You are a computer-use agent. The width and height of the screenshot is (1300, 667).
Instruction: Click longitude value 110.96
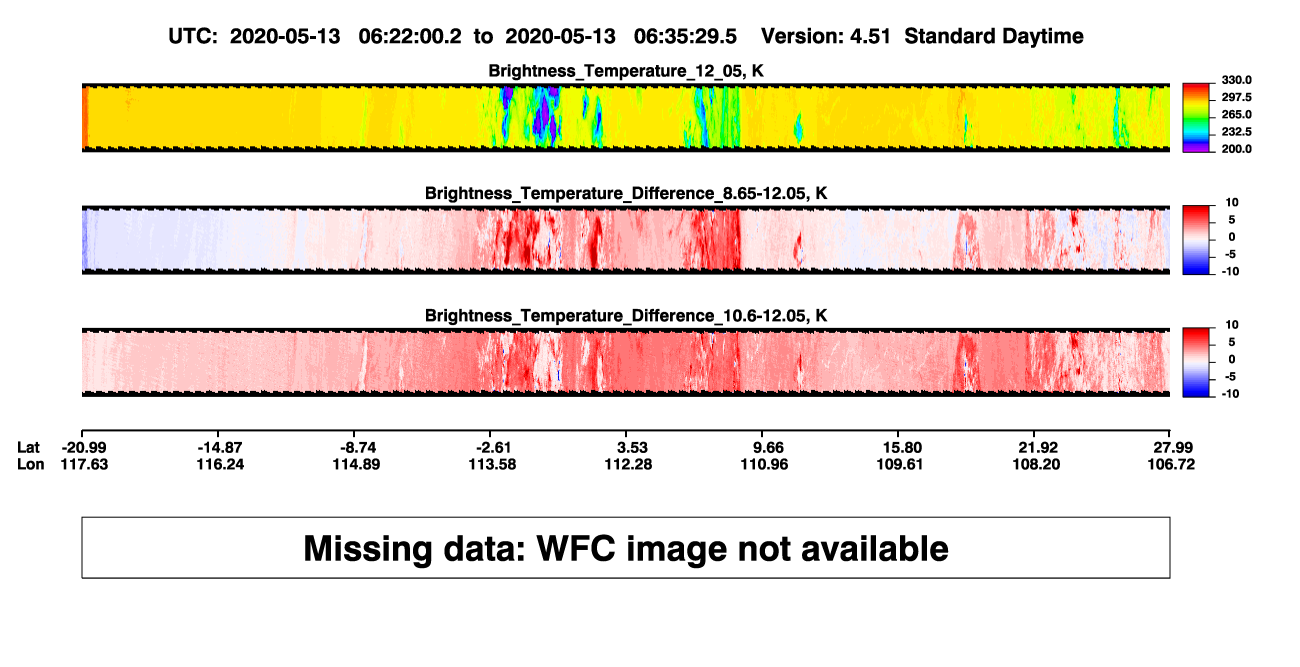coord(765,464)
